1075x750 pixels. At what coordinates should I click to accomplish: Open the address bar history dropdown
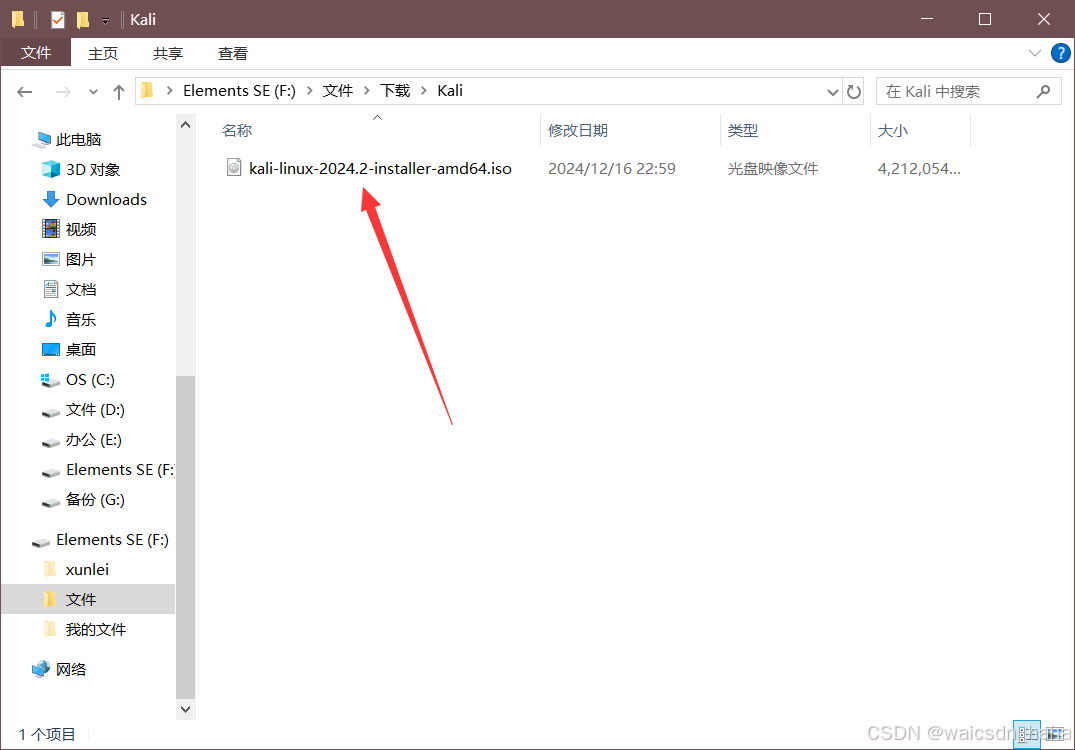click(832, 92)
